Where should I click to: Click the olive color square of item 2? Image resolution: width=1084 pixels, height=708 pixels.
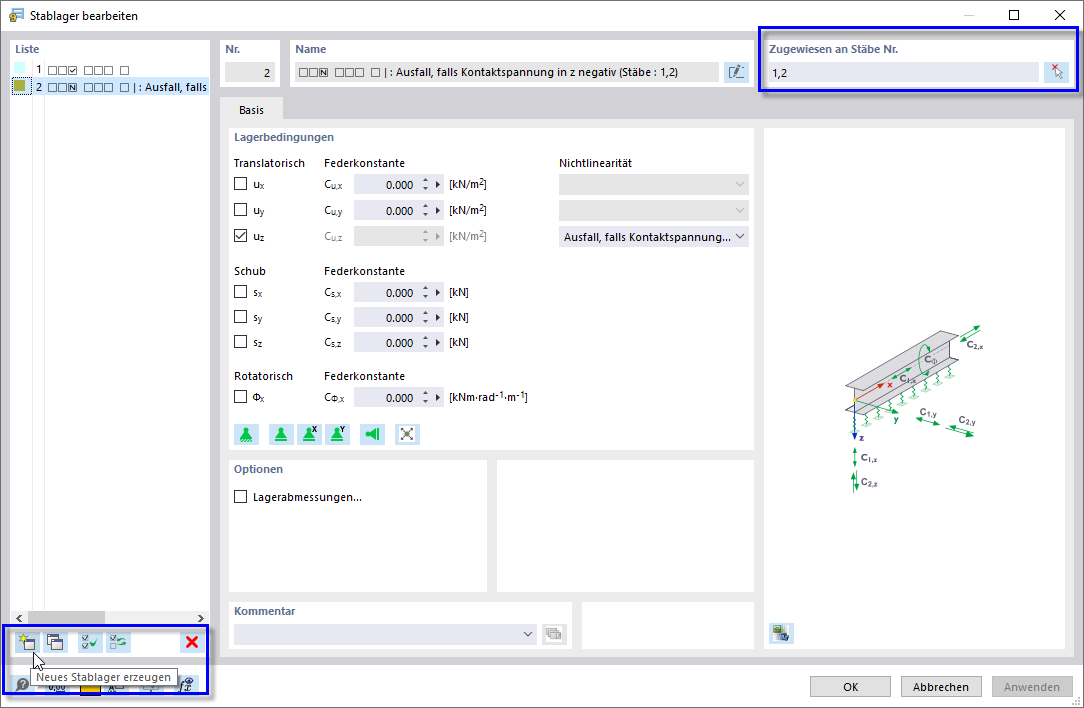(x=20, y=86)
